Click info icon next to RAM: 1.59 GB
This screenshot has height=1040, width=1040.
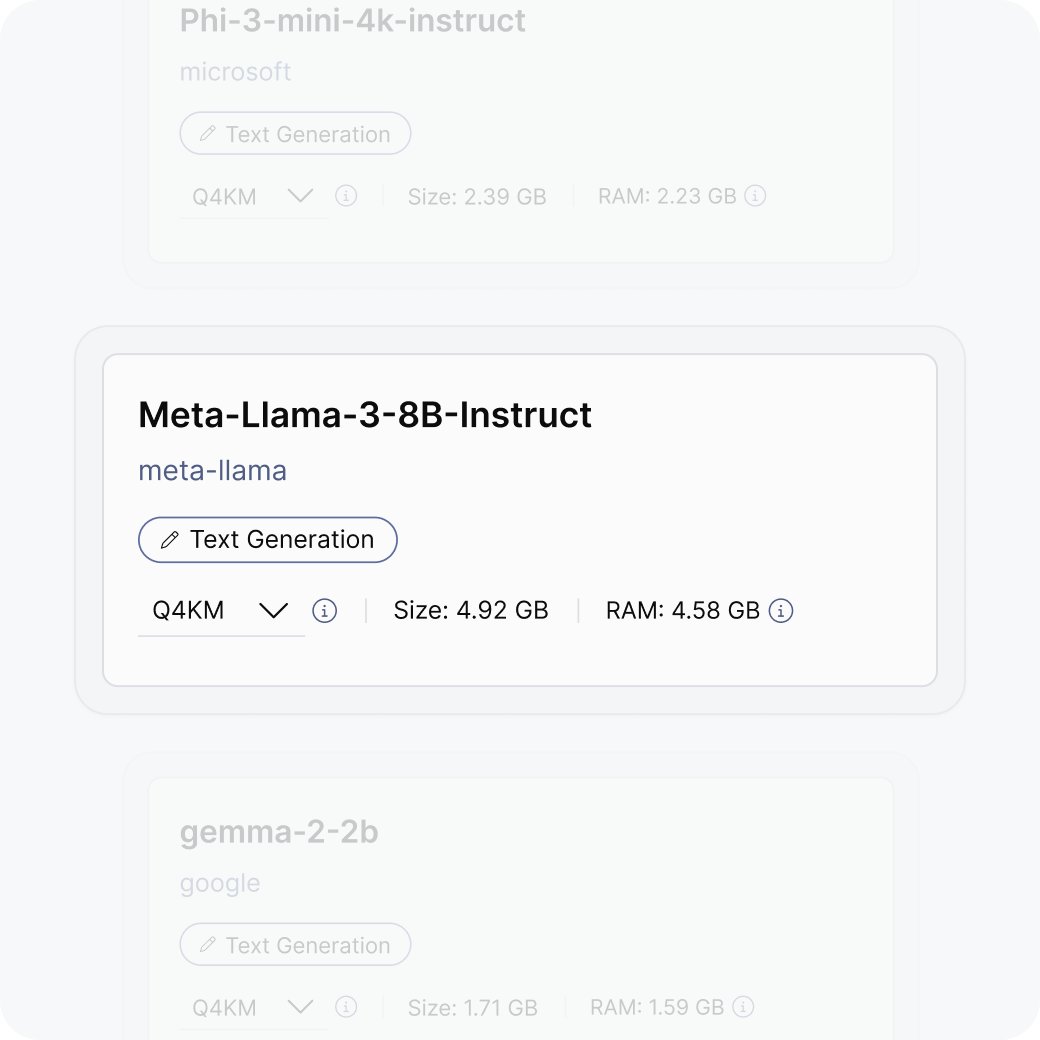744,1007
